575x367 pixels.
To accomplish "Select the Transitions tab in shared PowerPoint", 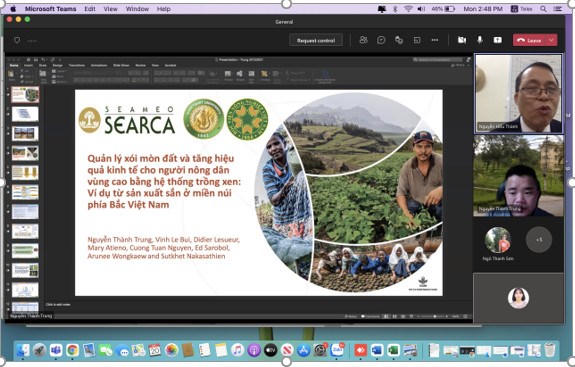I will (77, 65).
